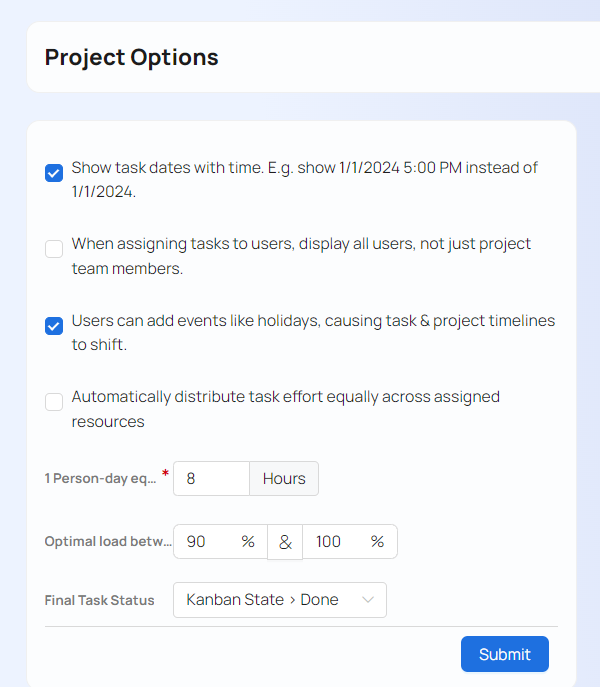
Task: Click the Final Task Status label
Action: coord(99,600)
